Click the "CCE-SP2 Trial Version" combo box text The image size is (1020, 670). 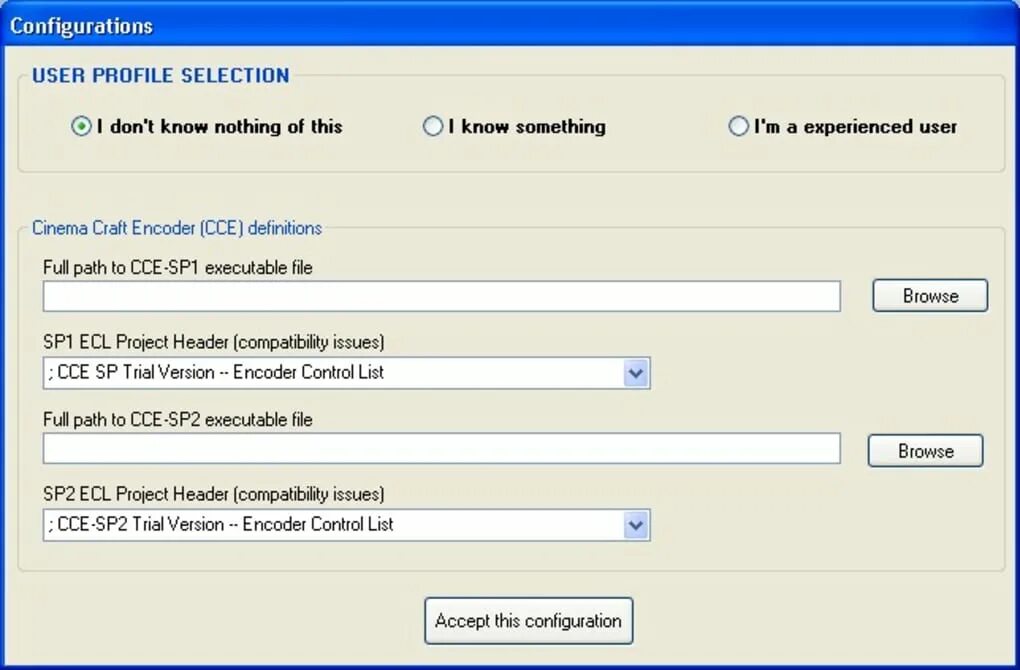point(221,524)
